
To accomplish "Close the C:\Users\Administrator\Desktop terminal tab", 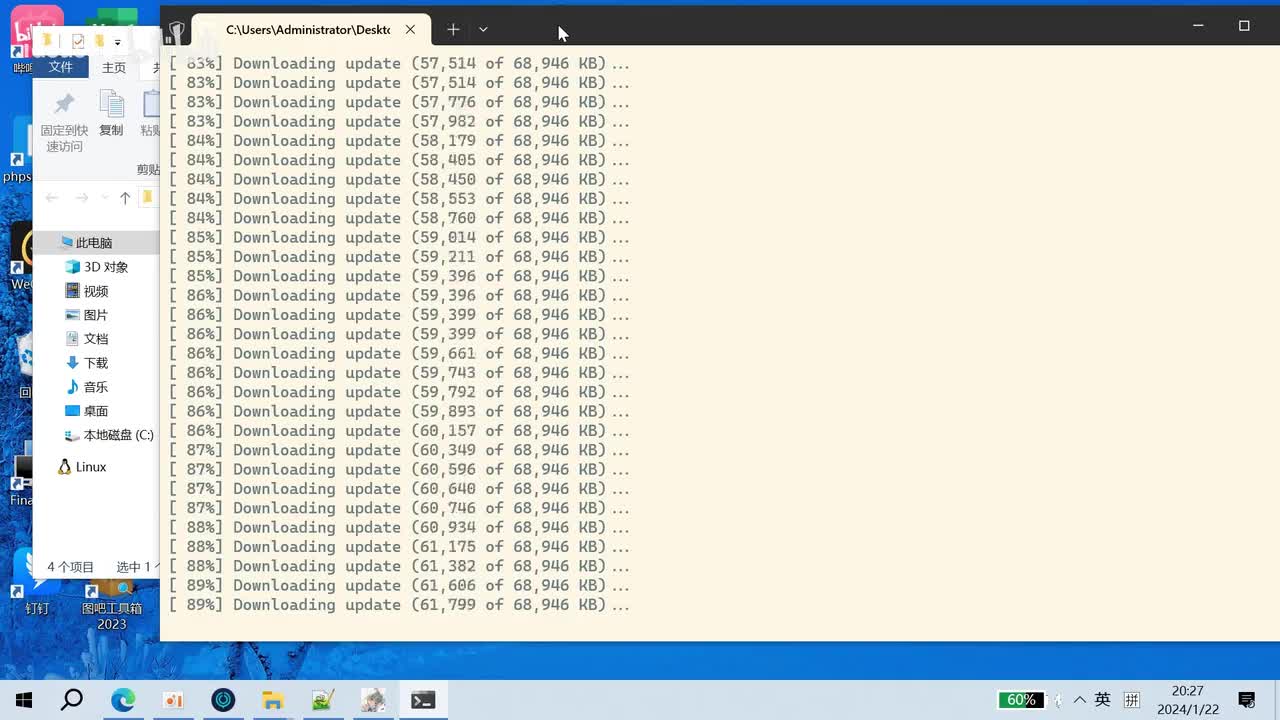I will point(410,30).
